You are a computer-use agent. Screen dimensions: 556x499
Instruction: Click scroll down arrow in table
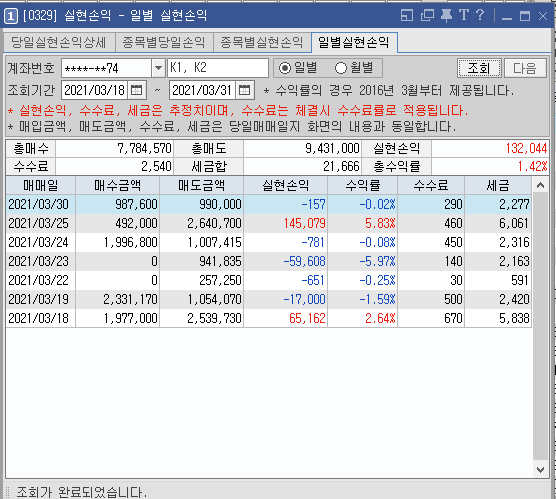540,470
